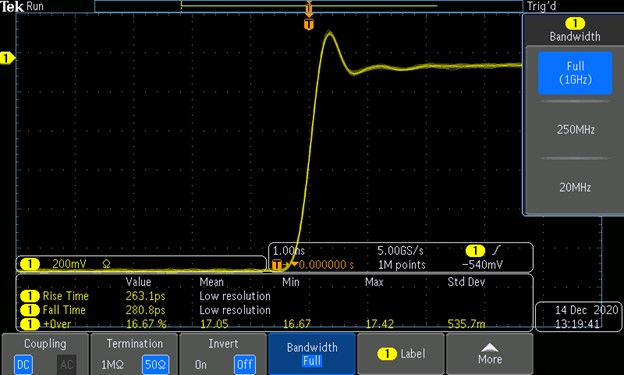Image resolution: width=624 pixels, height=375 pixels.
Task: Choose 250MHz bandwidth limit
Action: click(x=575, y=130)
